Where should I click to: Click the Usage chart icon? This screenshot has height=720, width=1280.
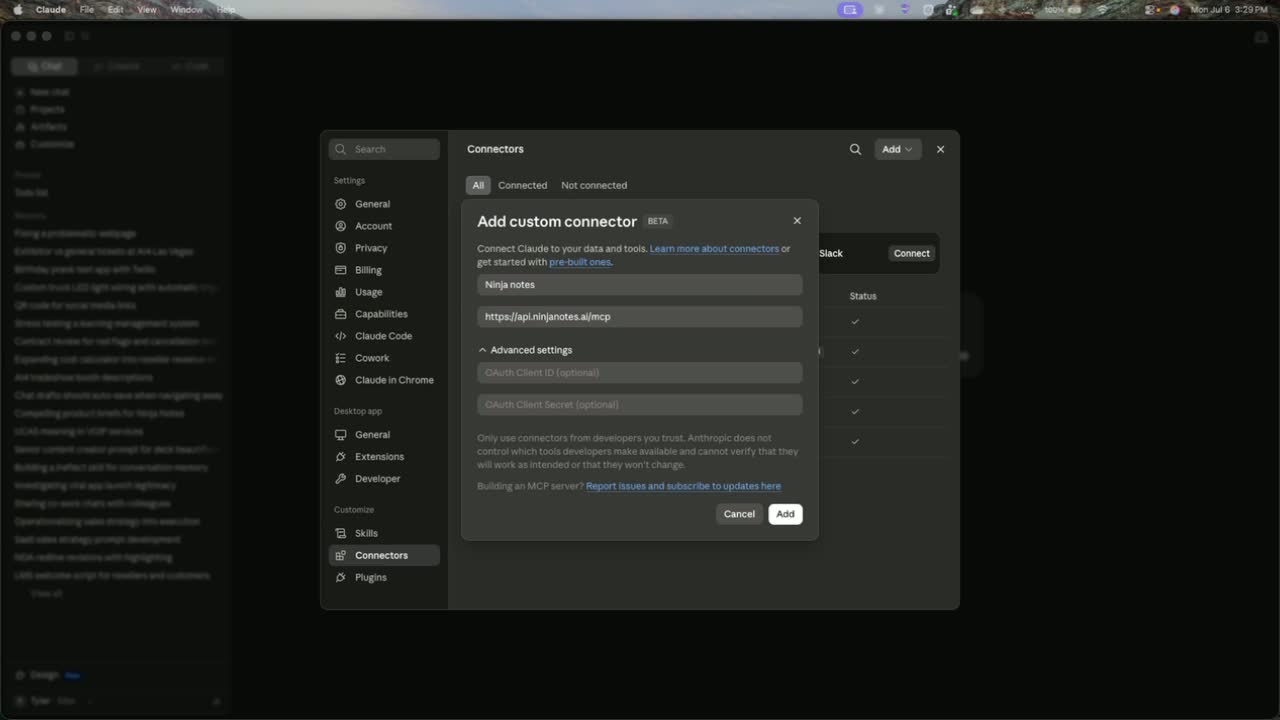(341, 292)
